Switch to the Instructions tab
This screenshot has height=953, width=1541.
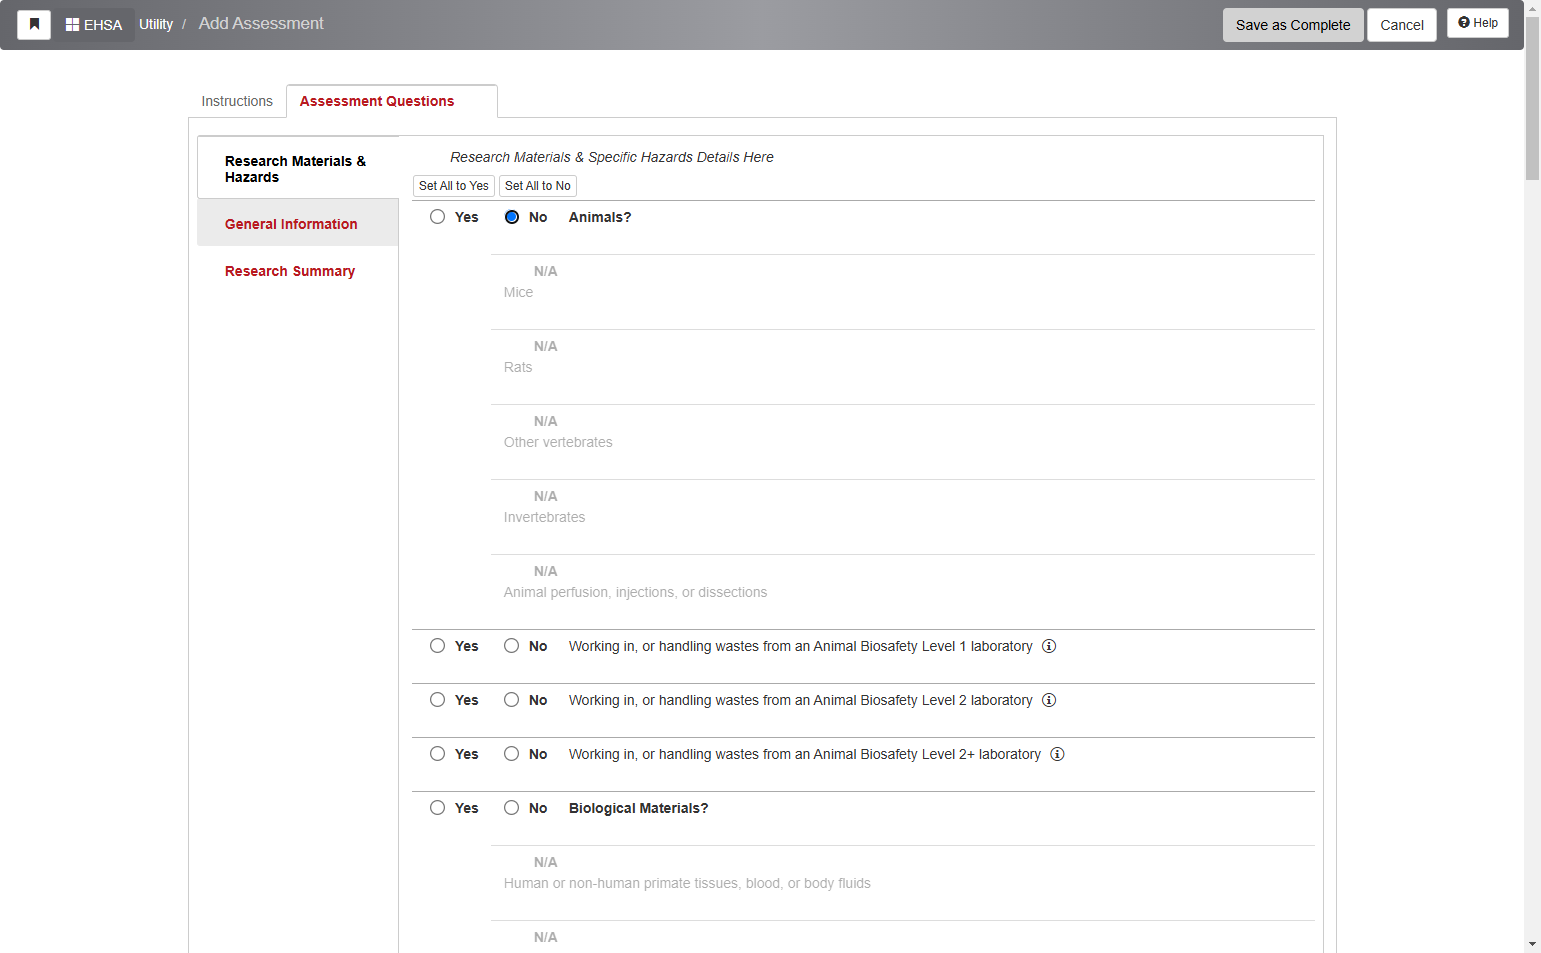[237, 101]
